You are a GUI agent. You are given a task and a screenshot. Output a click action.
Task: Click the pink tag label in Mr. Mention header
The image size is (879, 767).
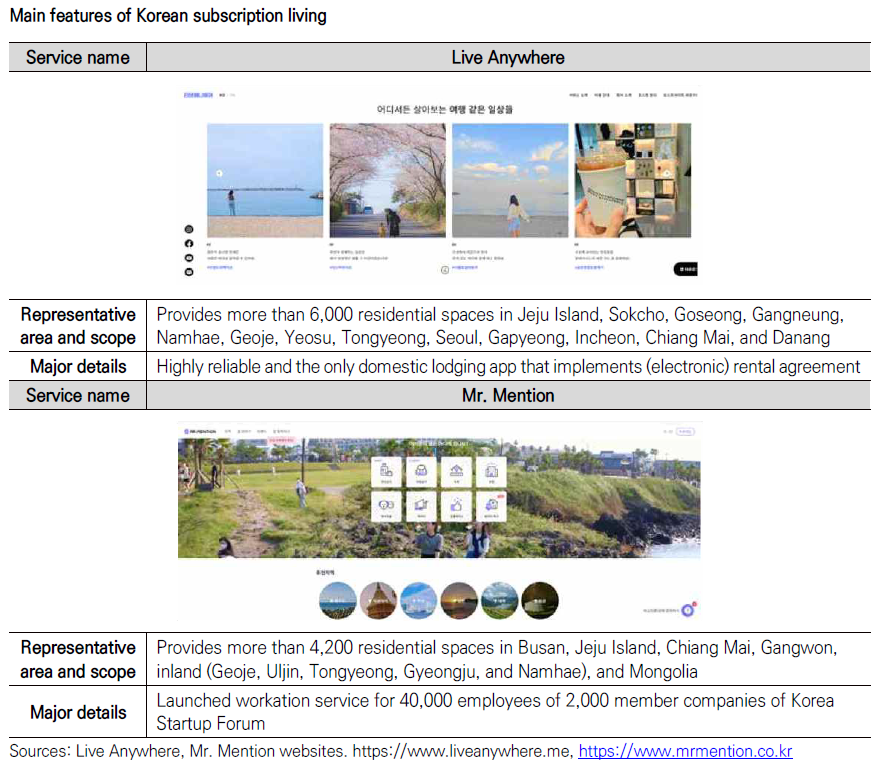281,441
